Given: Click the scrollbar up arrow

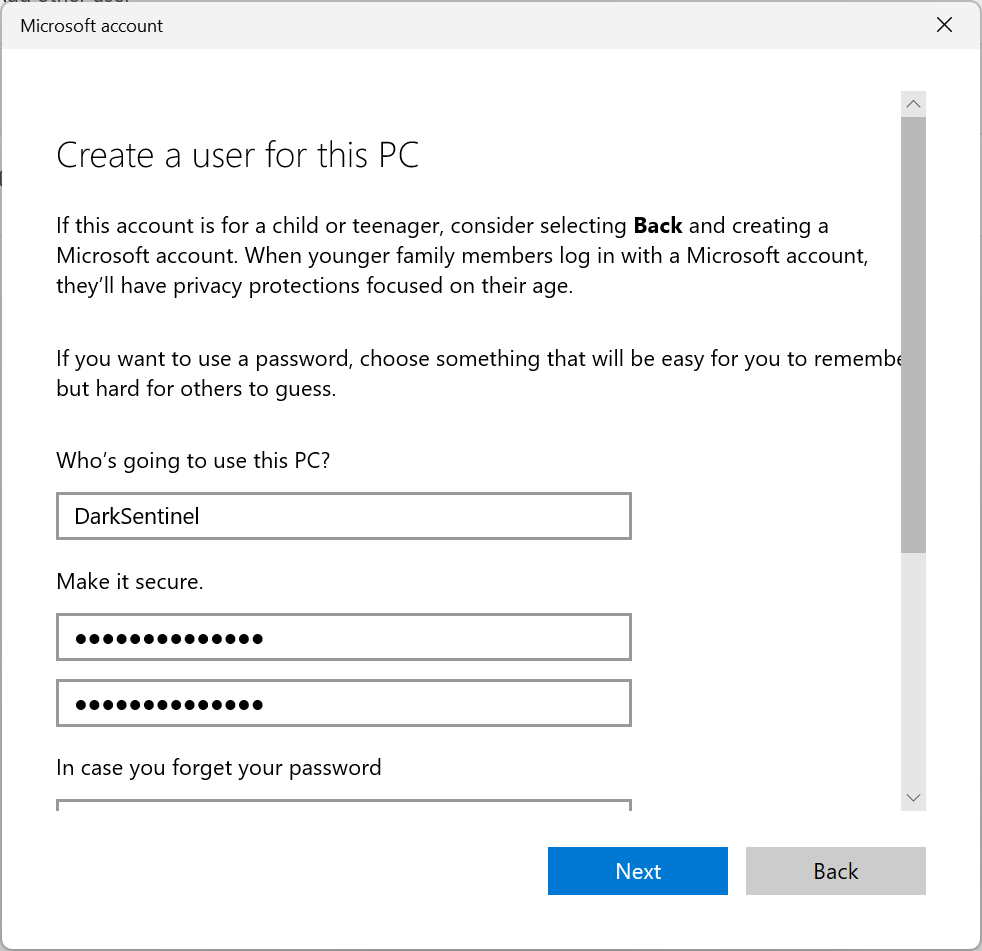Looking at the screenshot, I should [x=913, y=104].
